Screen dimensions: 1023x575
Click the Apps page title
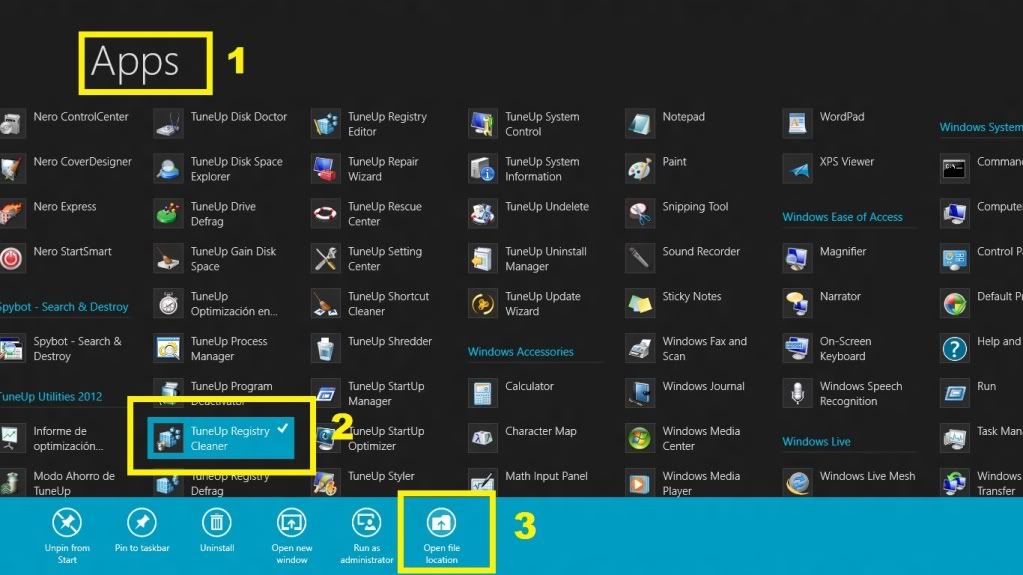135,63
